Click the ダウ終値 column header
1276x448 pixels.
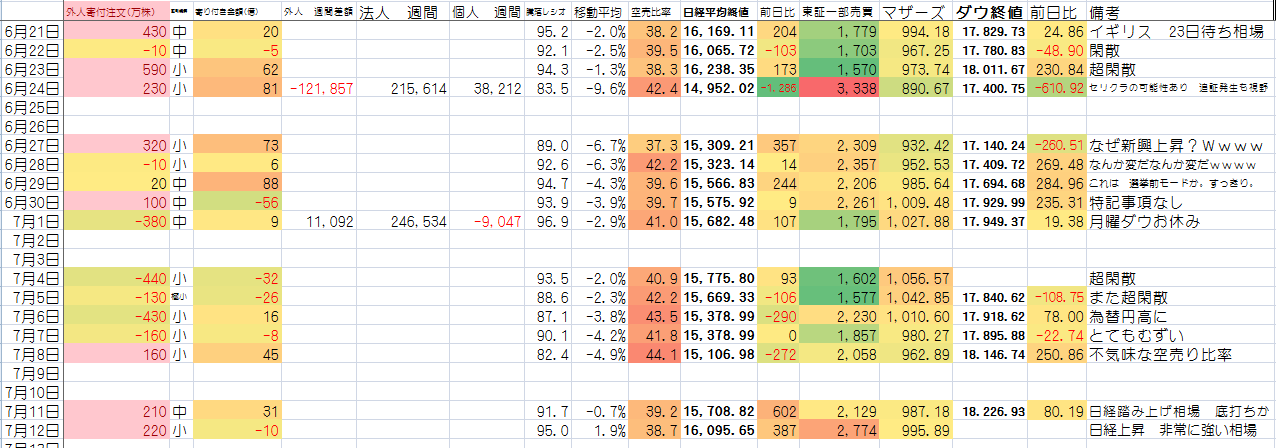click(989, 14)
